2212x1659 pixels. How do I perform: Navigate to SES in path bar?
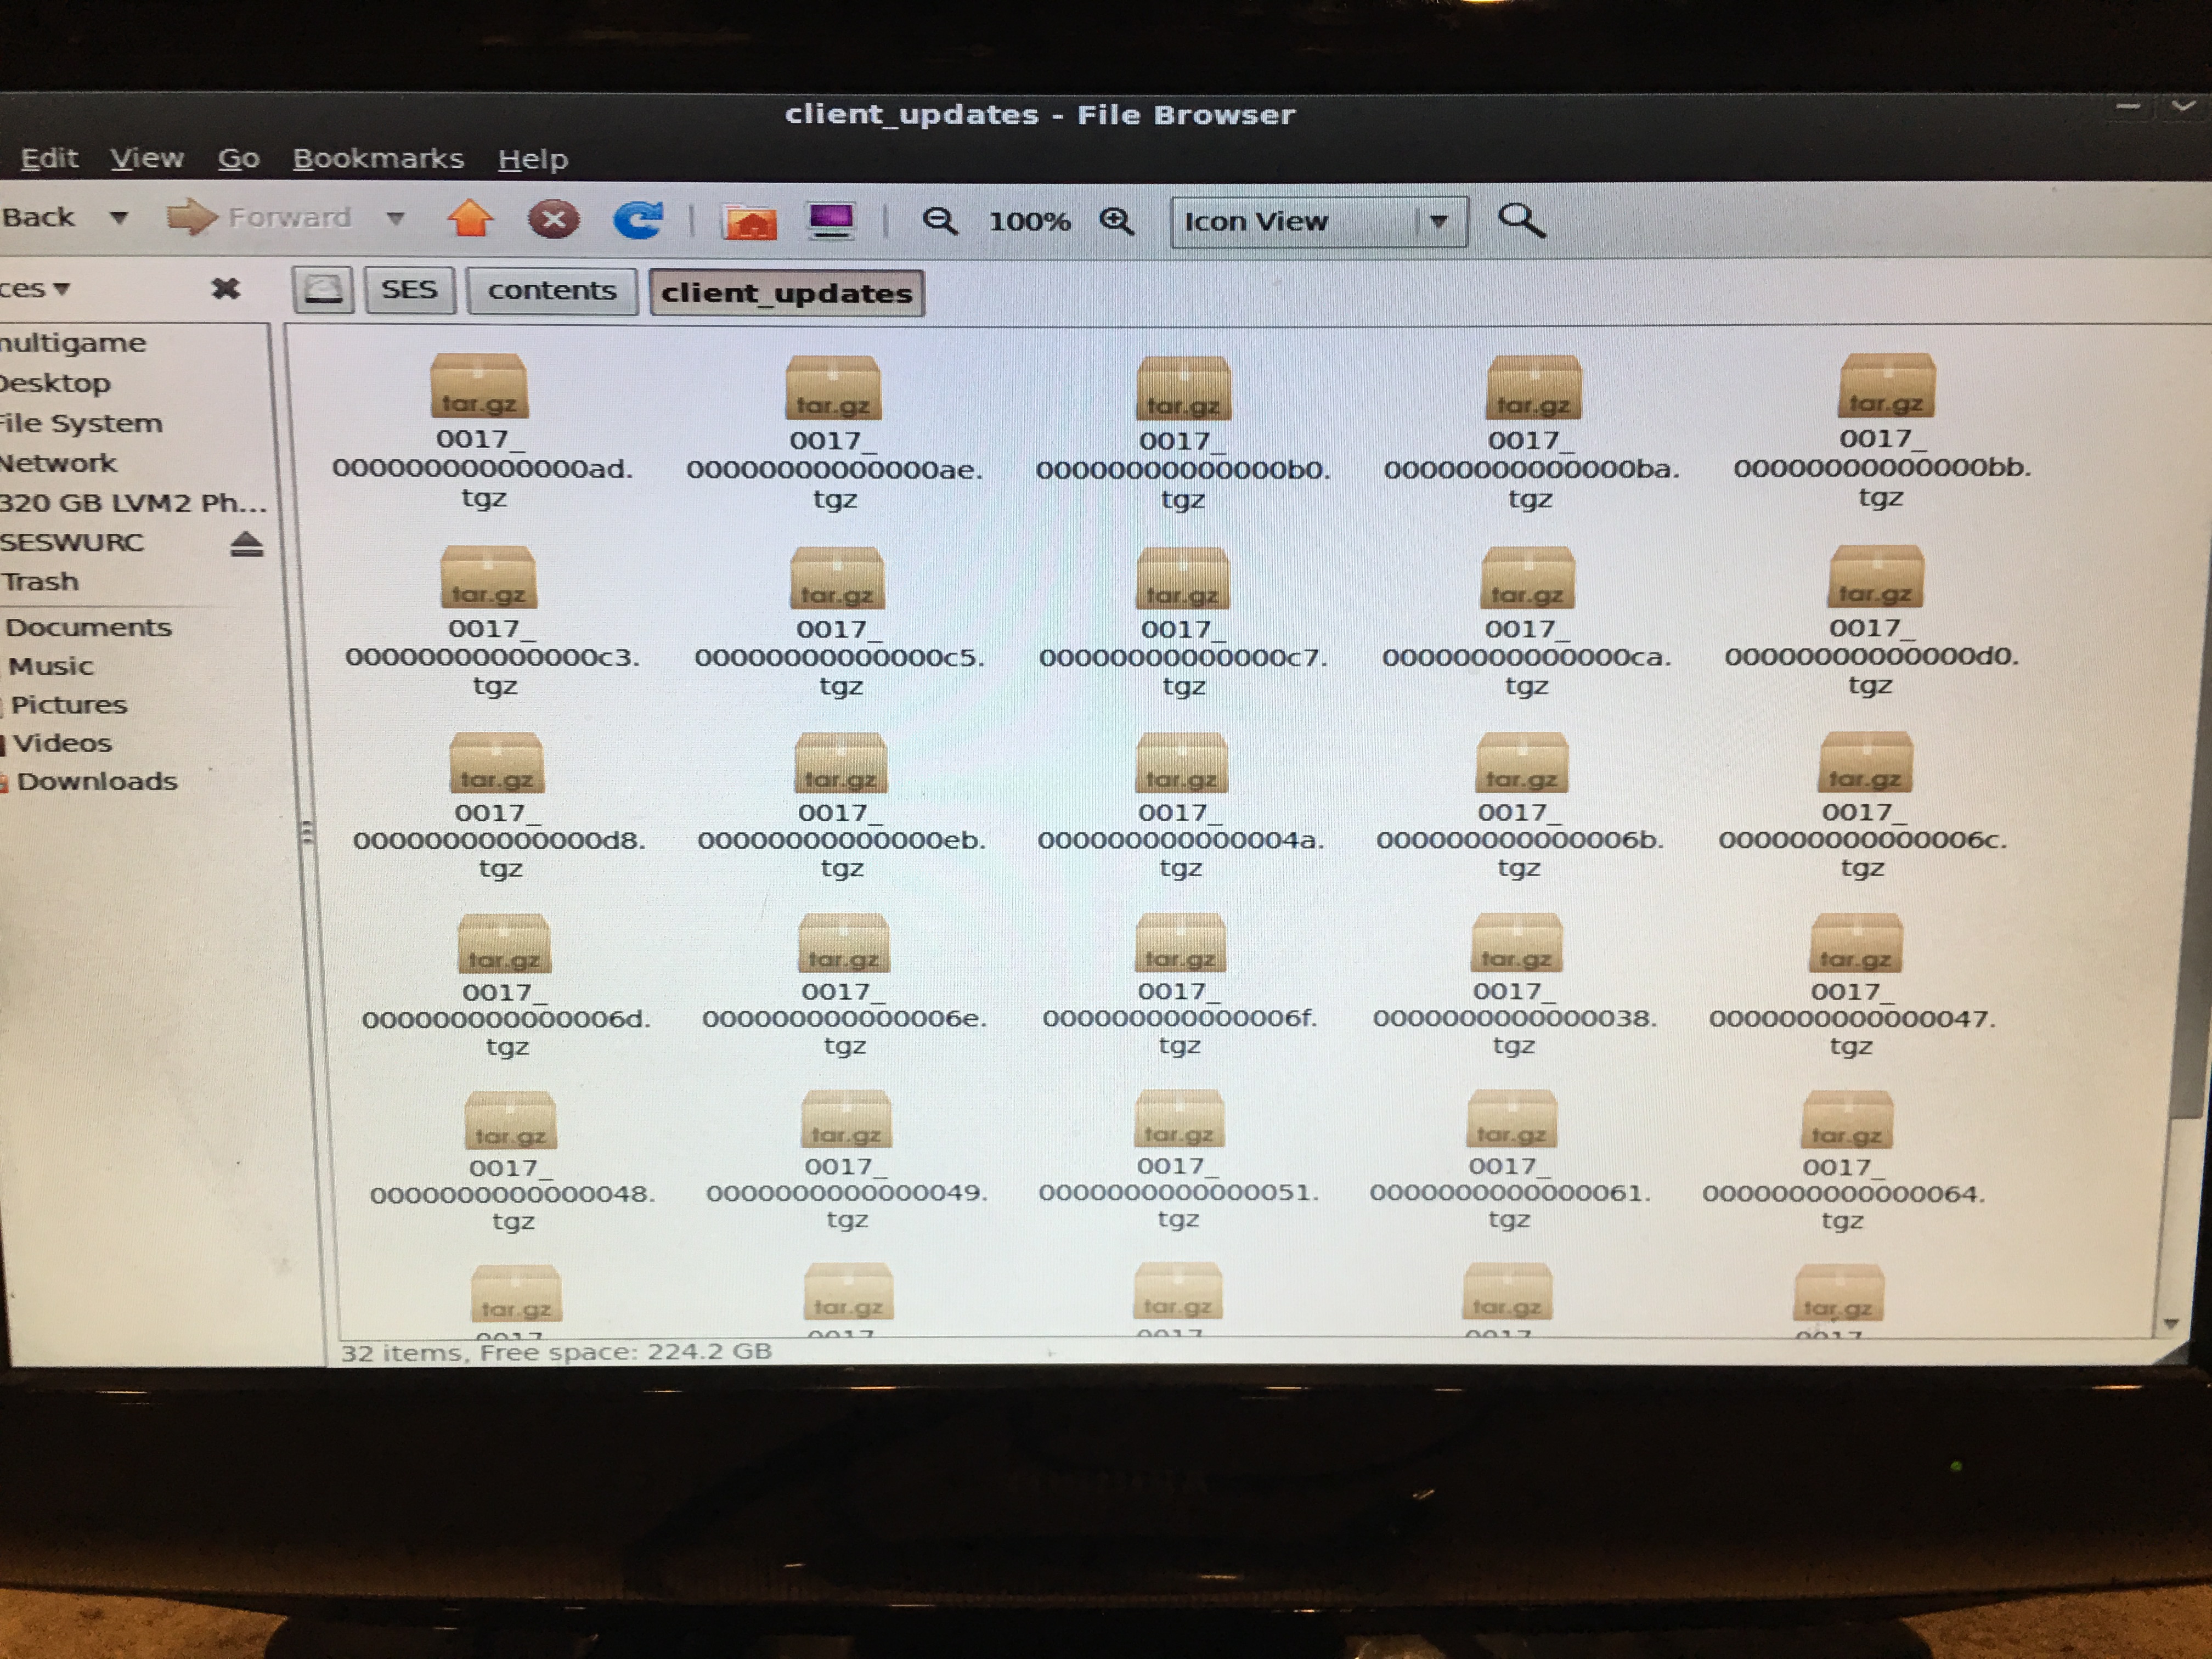(x=409, y=290)
